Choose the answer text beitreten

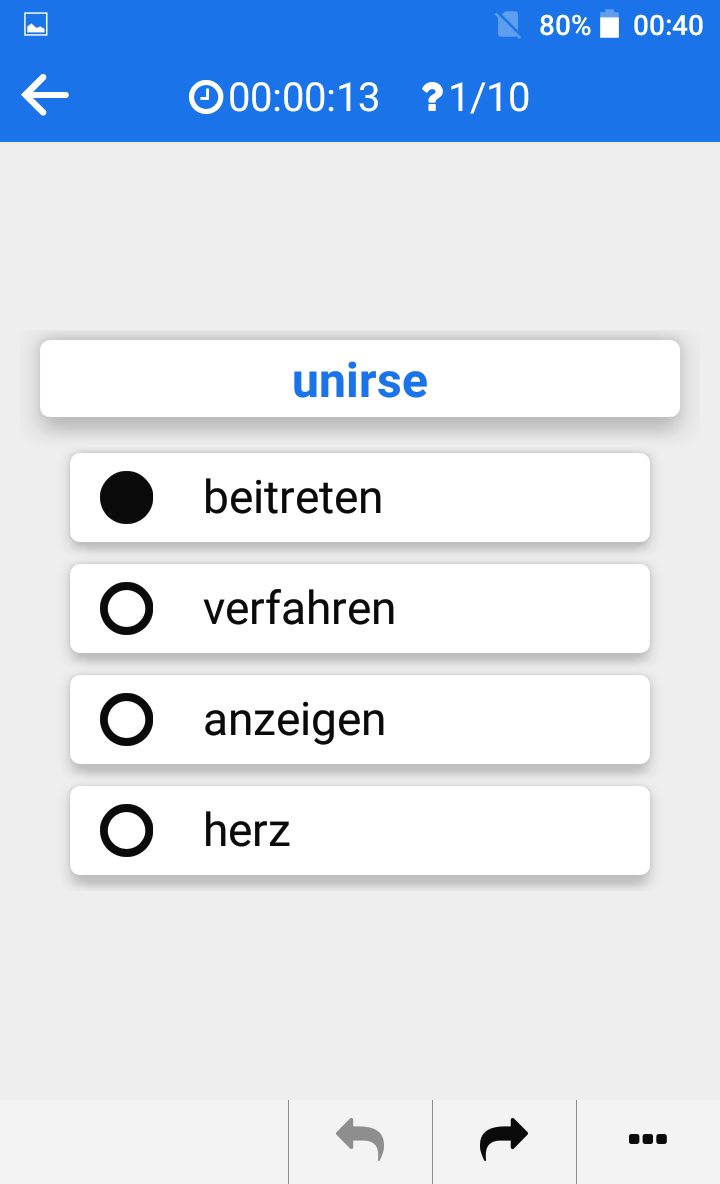pyautogui.click(x=293, y=498)
